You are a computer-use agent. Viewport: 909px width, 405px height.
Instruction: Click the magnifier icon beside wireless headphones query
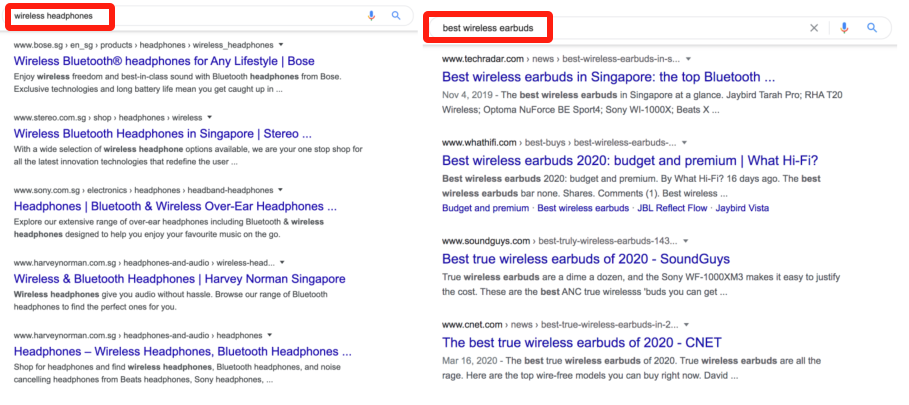396,16
